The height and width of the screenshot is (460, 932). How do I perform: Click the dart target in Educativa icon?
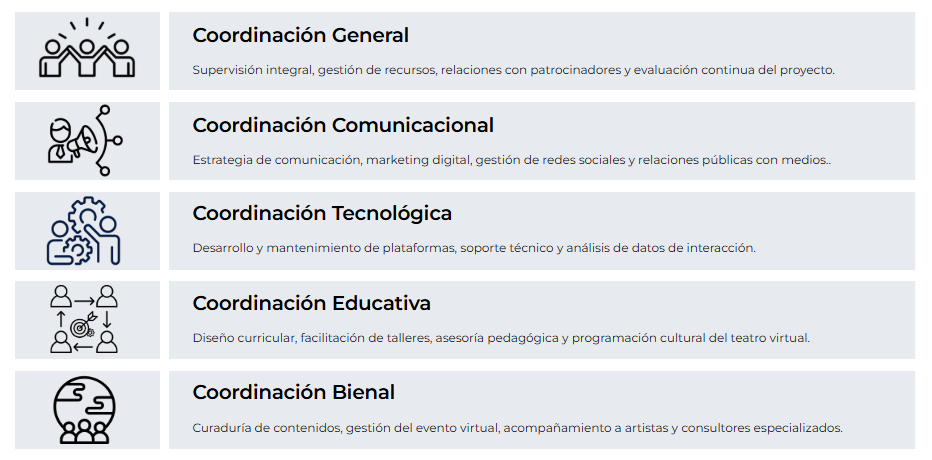pos(85,322)
